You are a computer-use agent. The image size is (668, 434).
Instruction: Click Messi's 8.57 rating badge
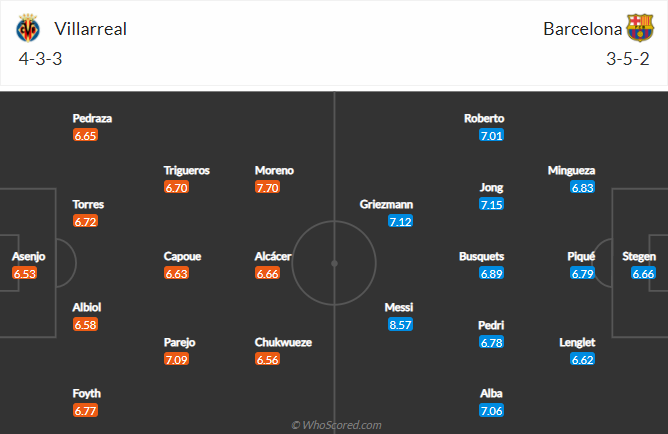click(400, 324)
